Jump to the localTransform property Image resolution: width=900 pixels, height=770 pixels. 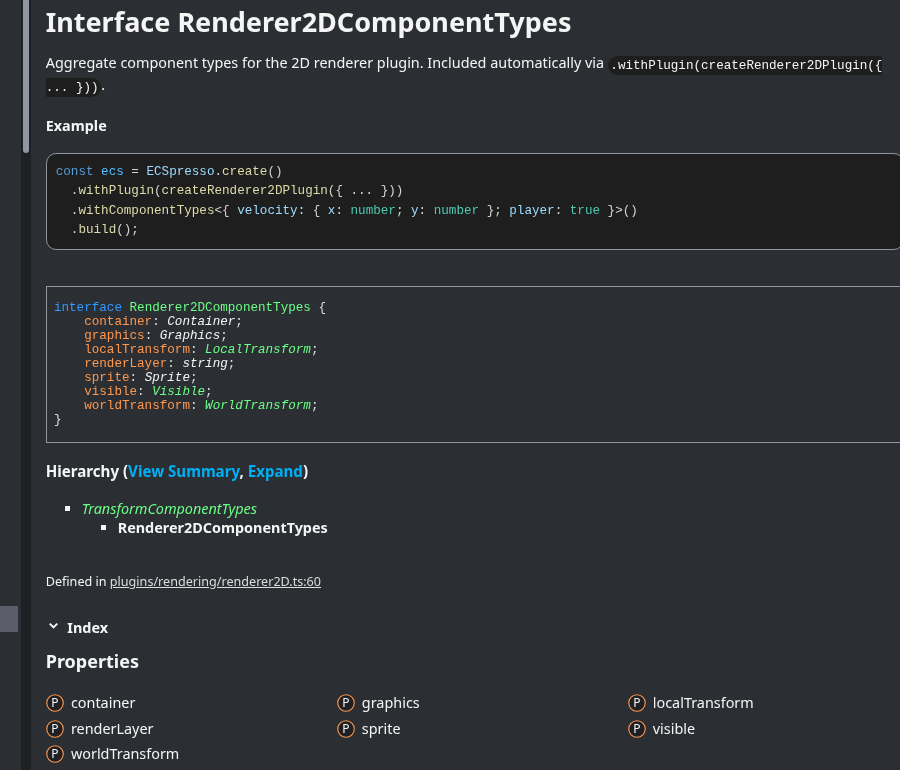point(703,703)
